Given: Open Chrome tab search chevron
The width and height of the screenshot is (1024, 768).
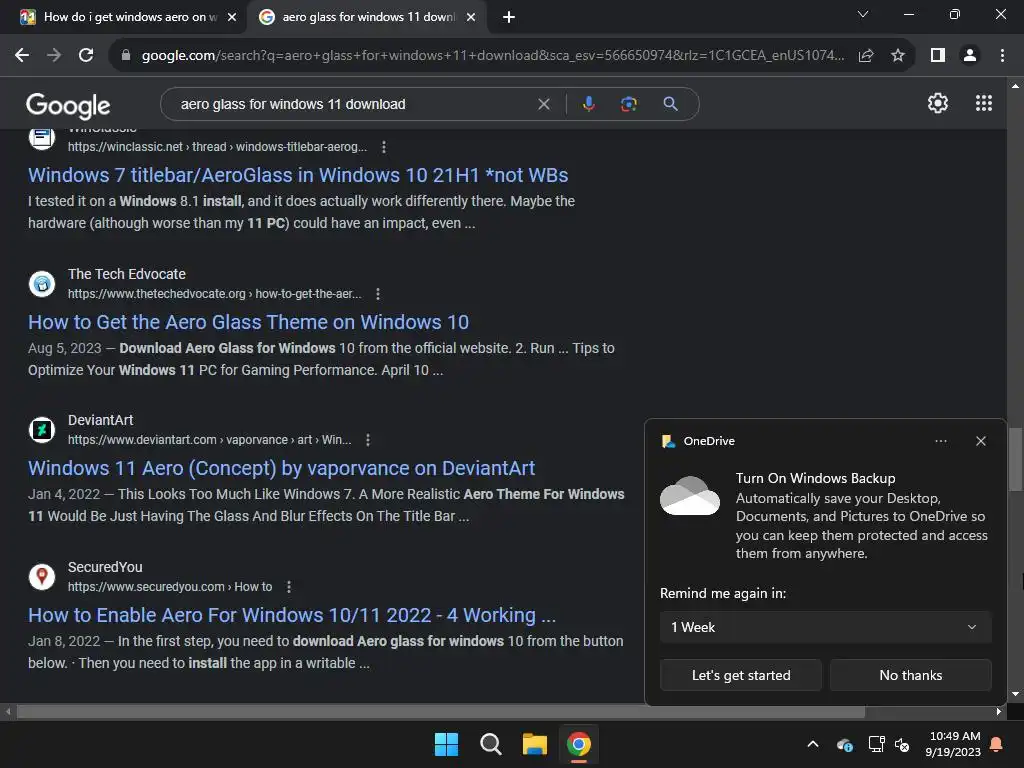Looking at the screenshot, I should tap(863, 14).
